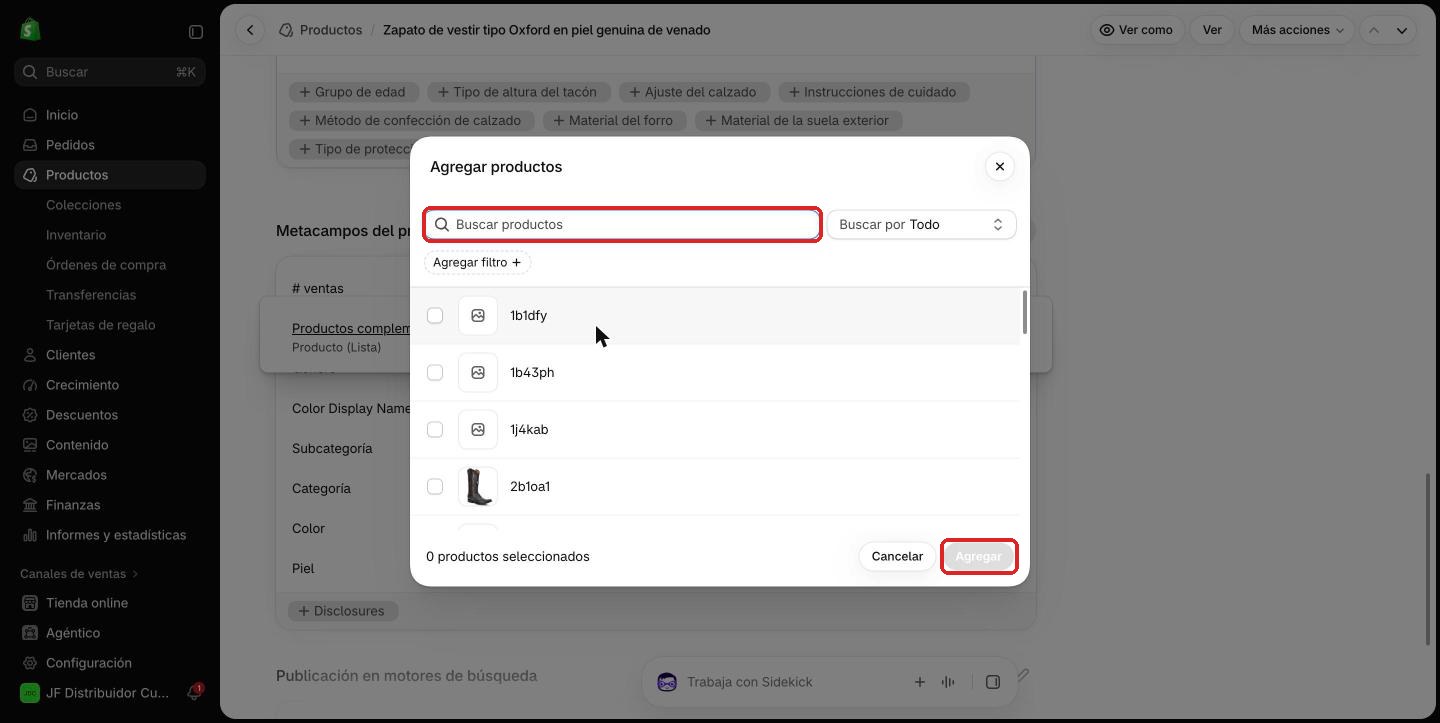Add Grupo de edad metafield
Image resolution: width=1440 pixels, height=723 pixels.
352,92
